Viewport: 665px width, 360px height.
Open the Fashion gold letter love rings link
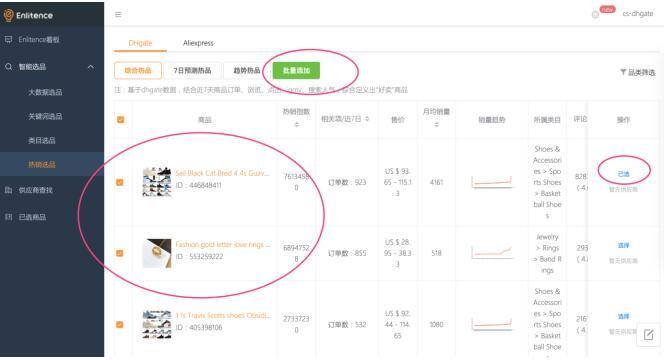click(x=223, y=244)
